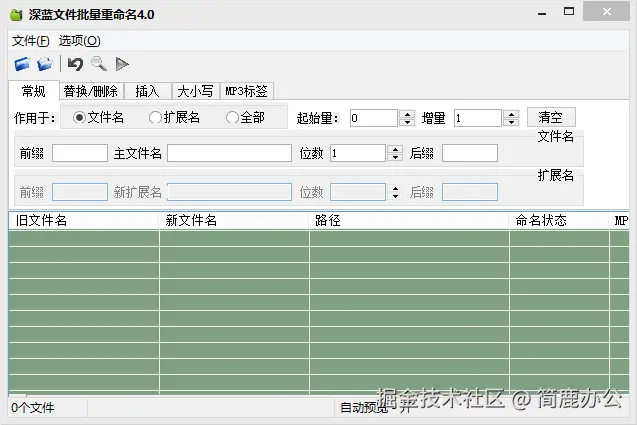Switch to the 大小写 tab

point(195,91)
